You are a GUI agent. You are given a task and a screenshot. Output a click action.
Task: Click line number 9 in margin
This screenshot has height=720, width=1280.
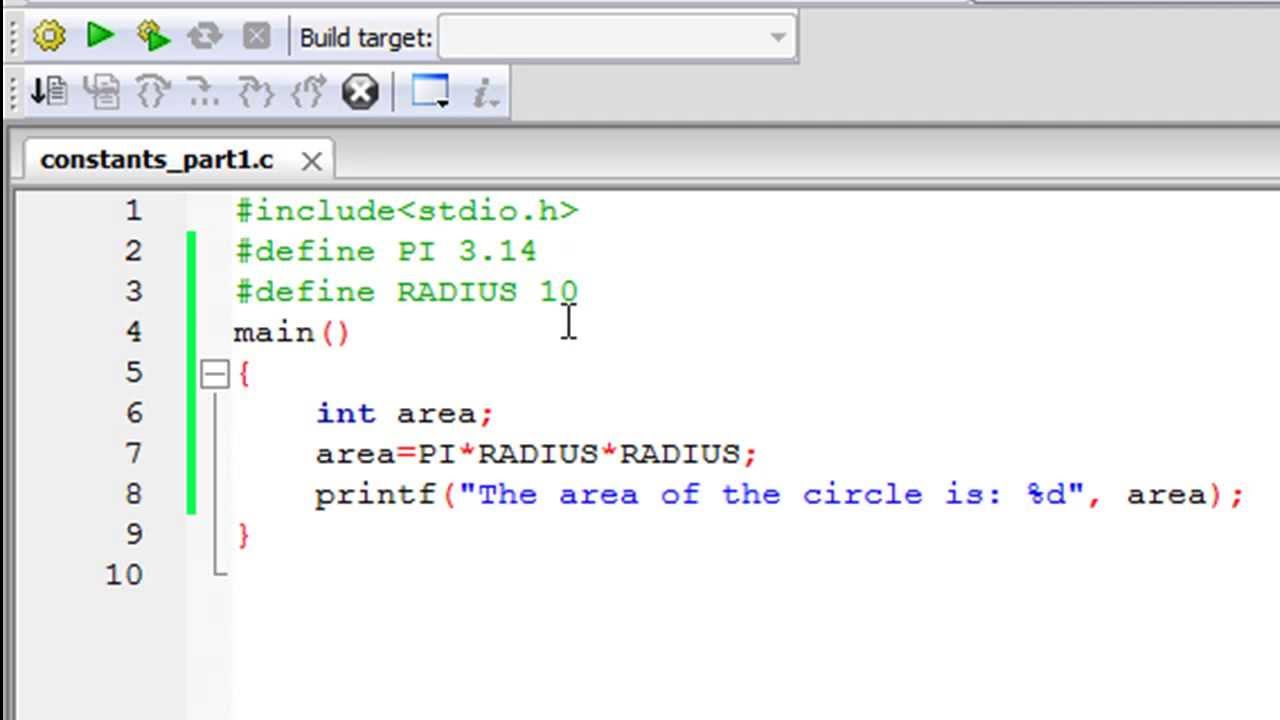(133, 535)
